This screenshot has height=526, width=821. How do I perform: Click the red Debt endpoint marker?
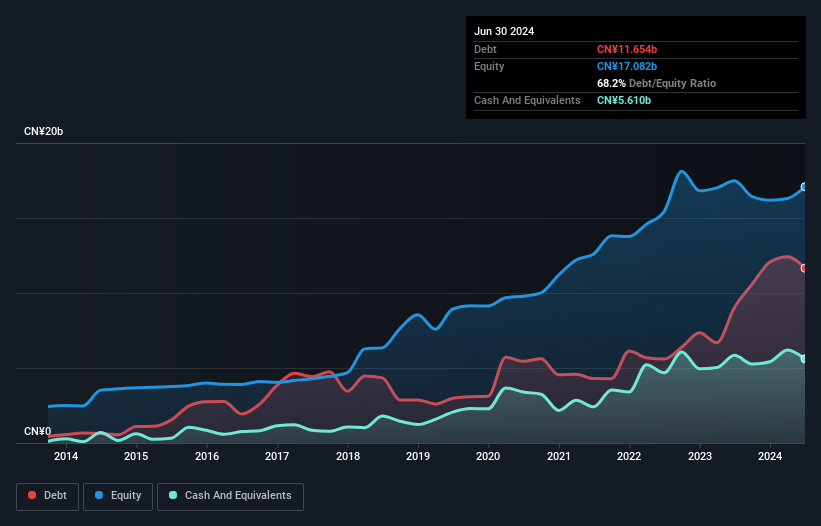(x=805, y=268)
